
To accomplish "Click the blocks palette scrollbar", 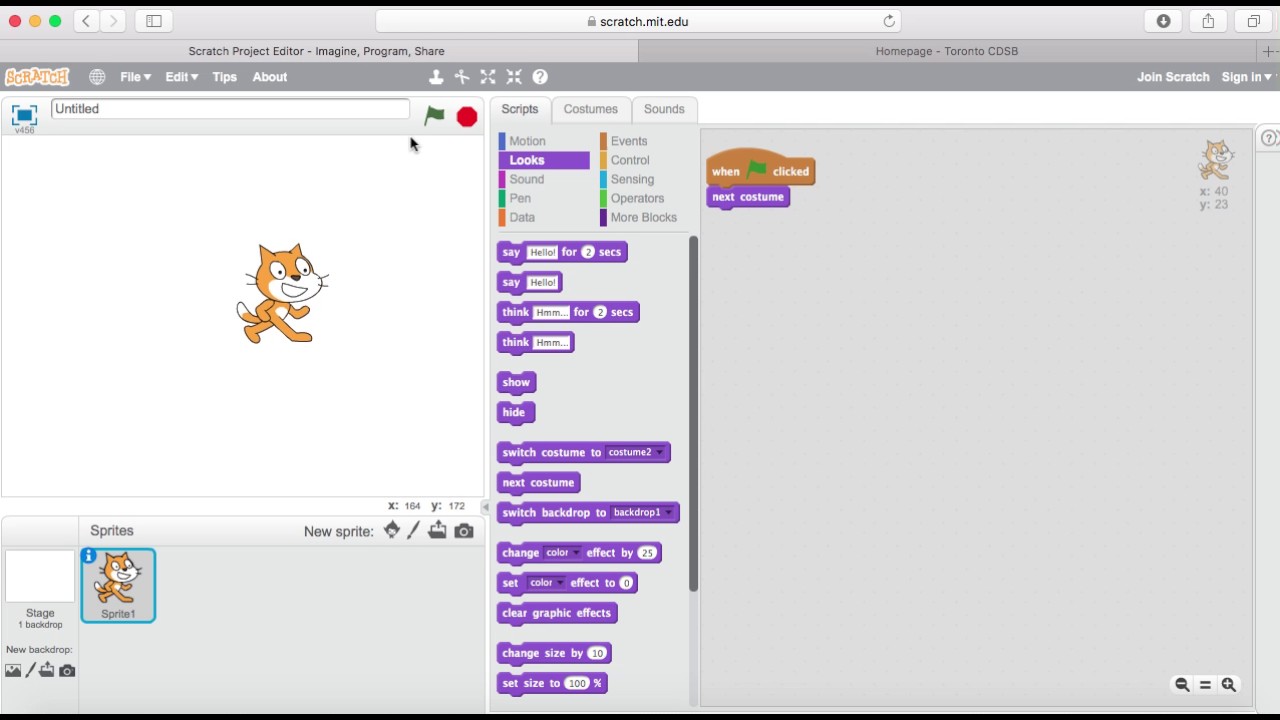I will [x=692, y=413].
